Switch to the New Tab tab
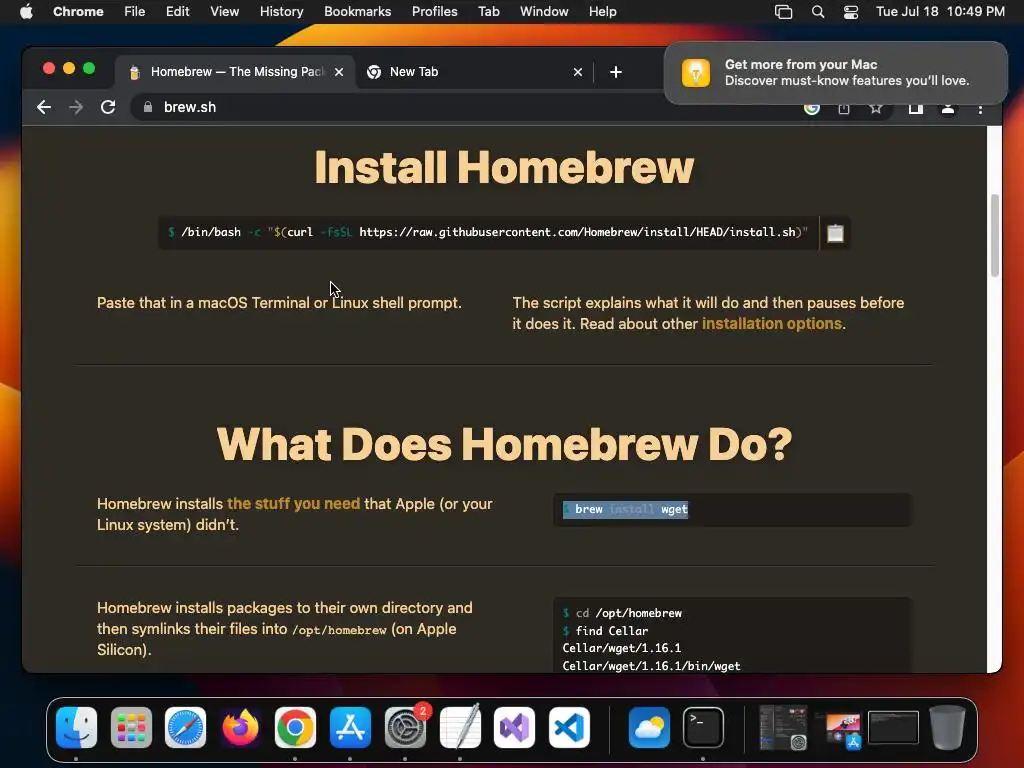Screen dimensions: 1024x768 click(x=474, y=72)
